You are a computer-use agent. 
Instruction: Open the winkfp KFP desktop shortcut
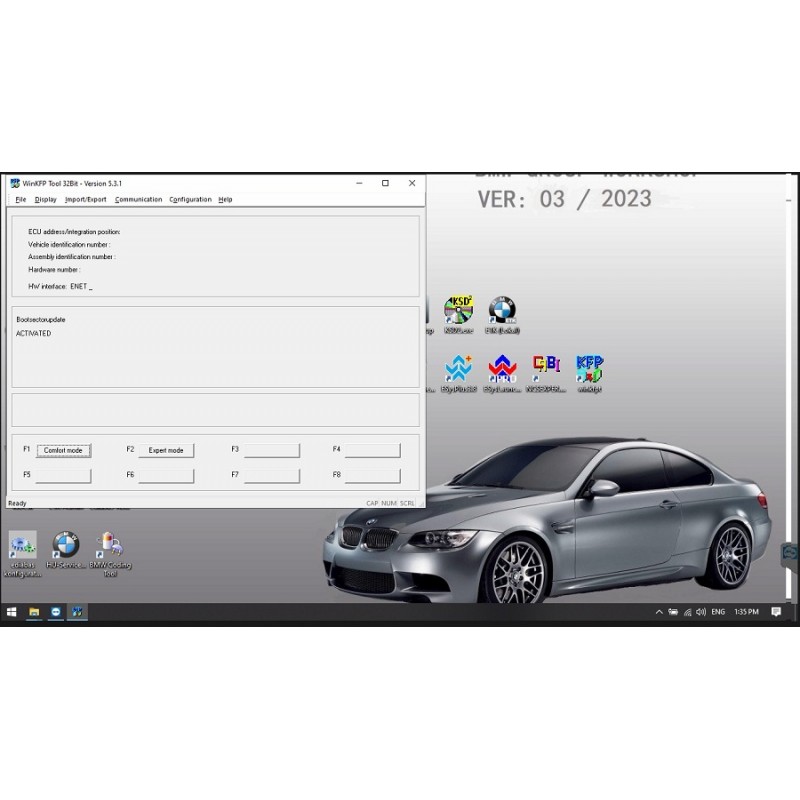[589, 366]
